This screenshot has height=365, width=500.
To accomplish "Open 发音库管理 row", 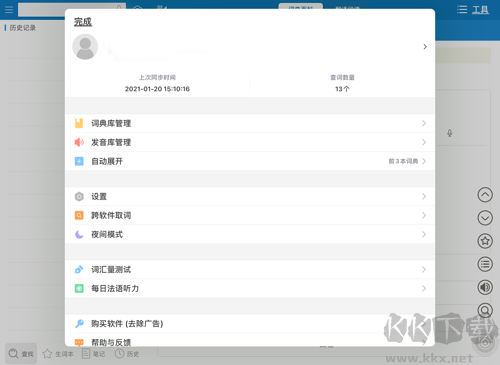I will coord(250,142).
